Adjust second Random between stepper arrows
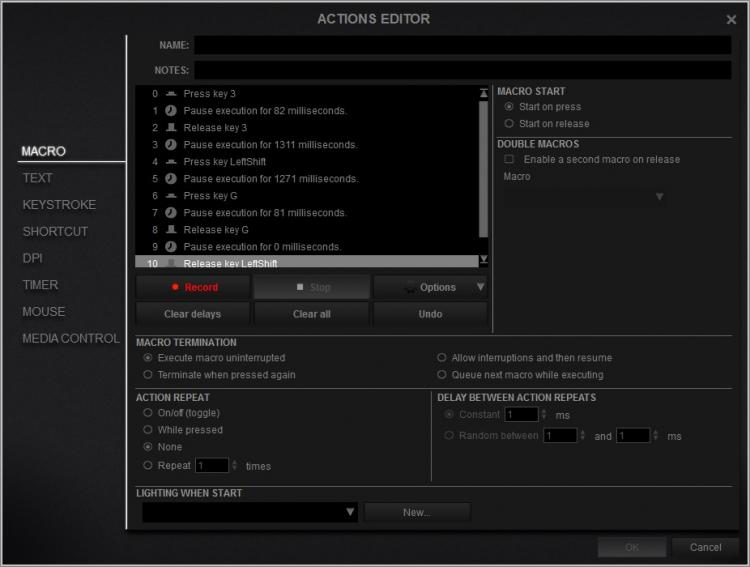 (655, 435)
